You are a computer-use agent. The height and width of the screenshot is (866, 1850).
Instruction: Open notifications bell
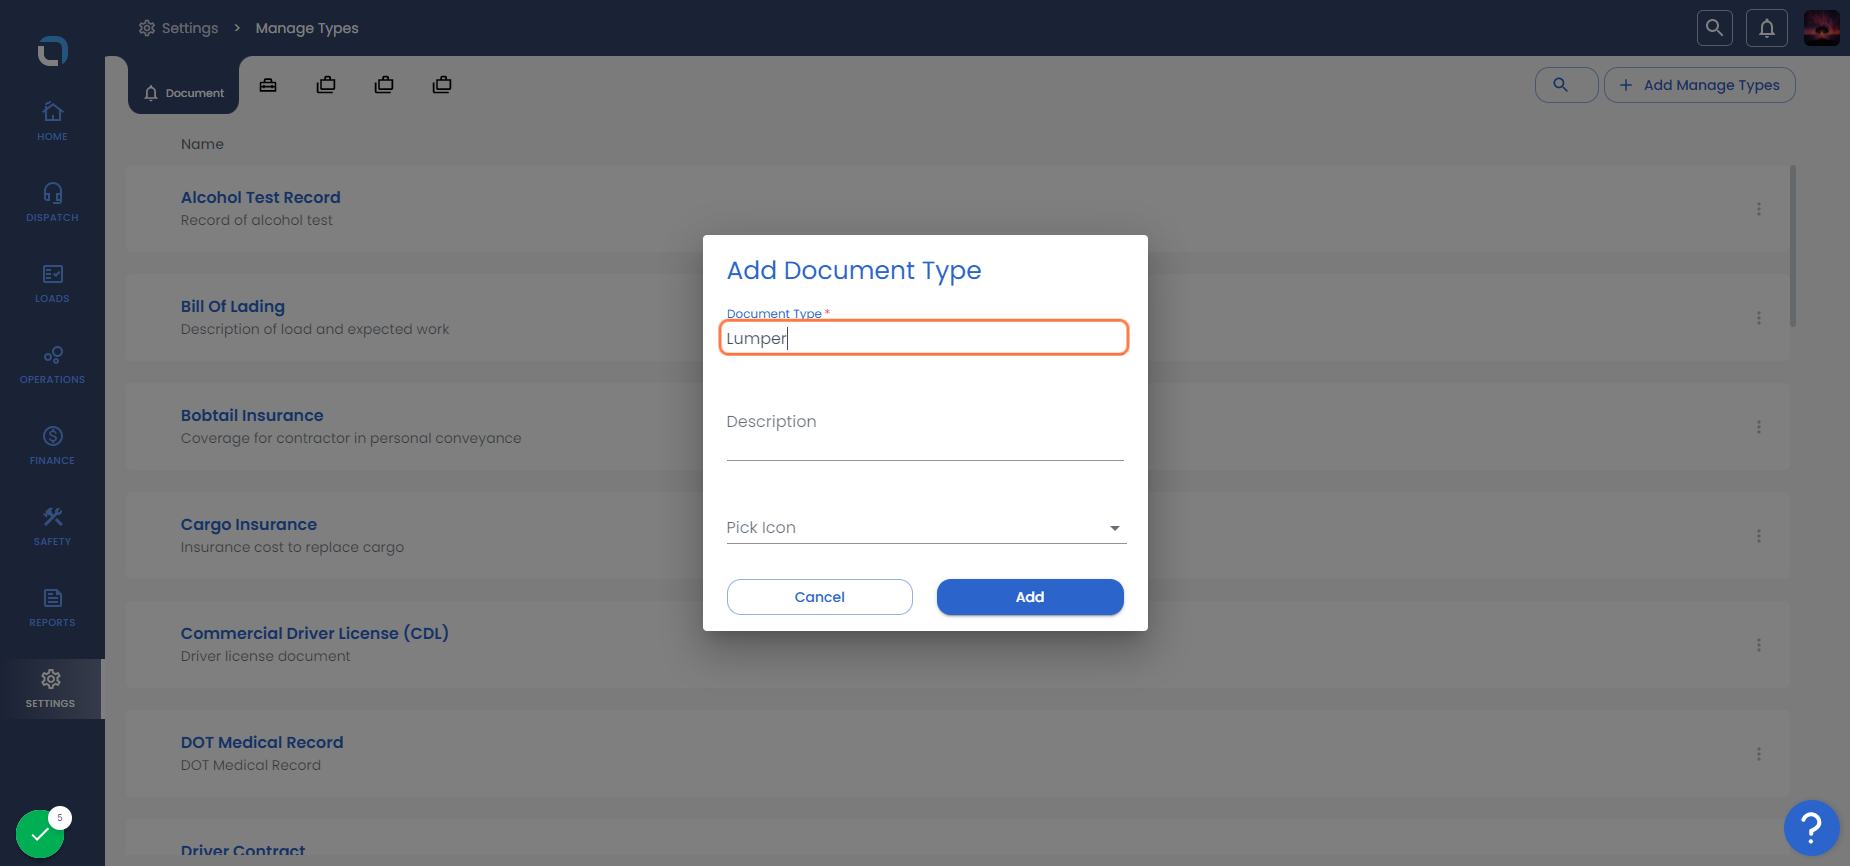pyautogui.click(x=1767, y=28)
